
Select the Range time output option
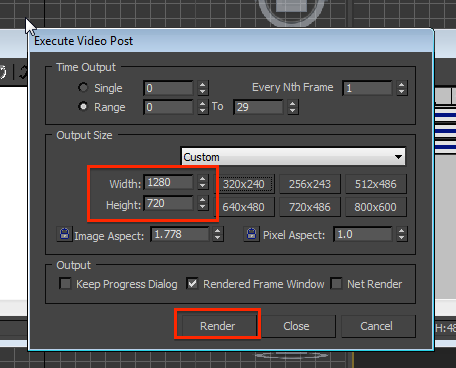point(83,107)
